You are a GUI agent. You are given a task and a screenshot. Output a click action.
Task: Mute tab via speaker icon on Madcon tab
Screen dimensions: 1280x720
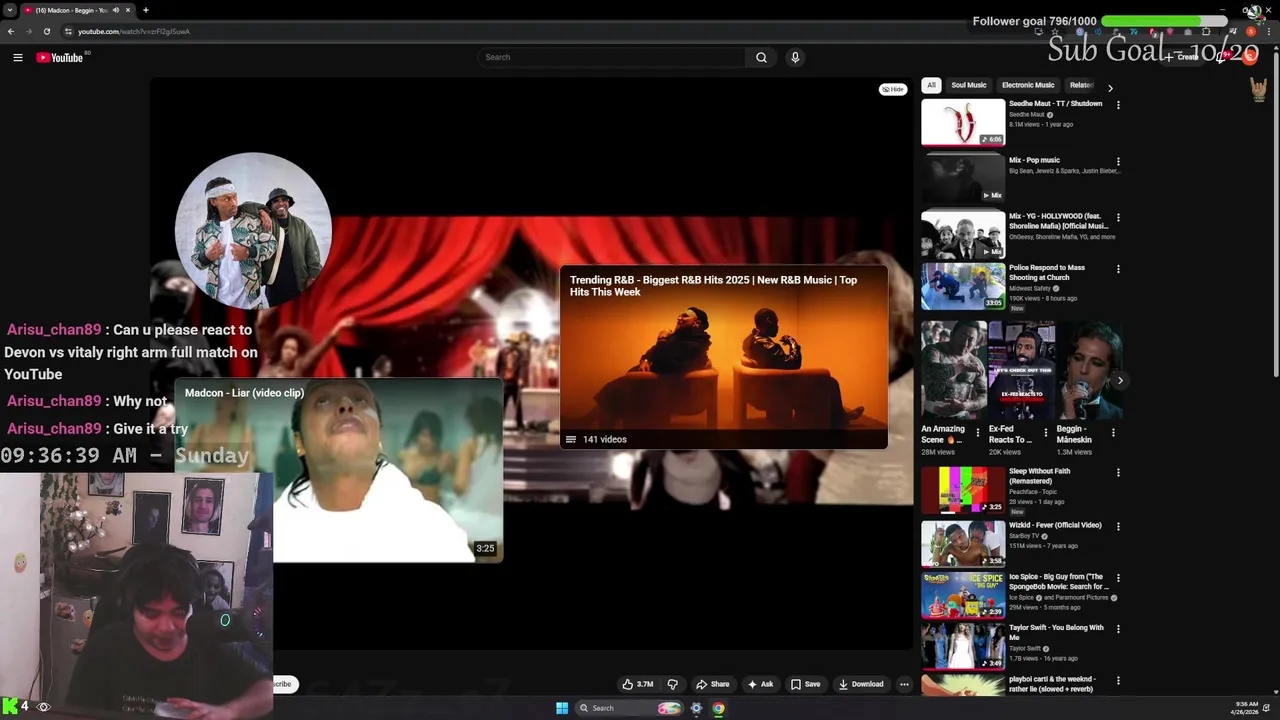coord(116,10)
